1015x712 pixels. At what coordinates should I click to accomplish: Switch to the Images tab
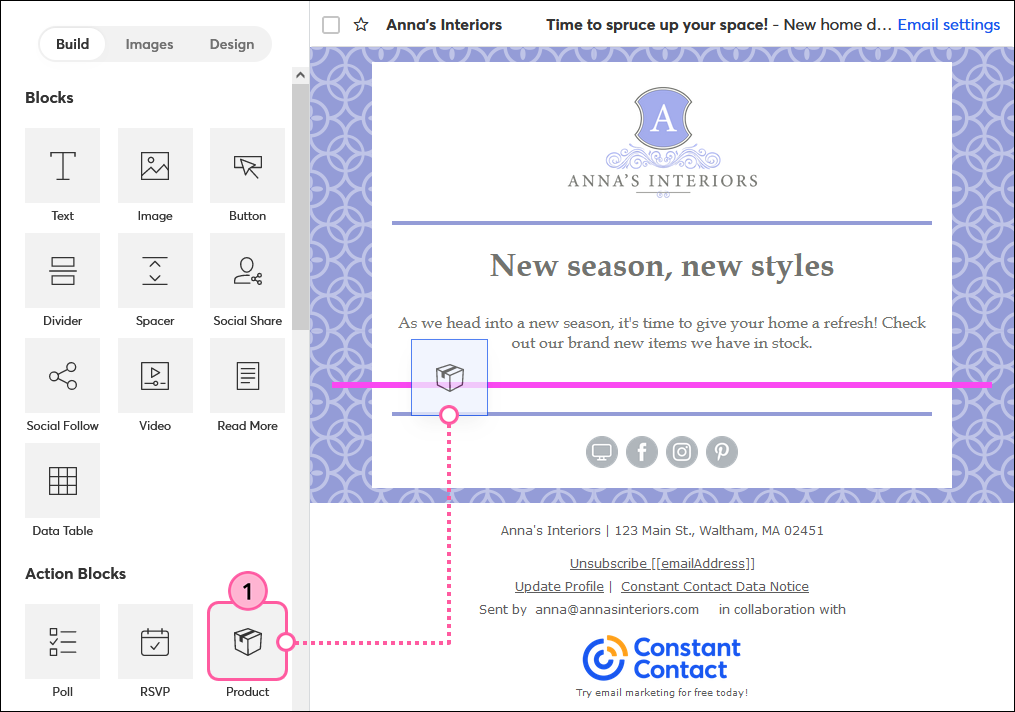click(x=150, y=44)
